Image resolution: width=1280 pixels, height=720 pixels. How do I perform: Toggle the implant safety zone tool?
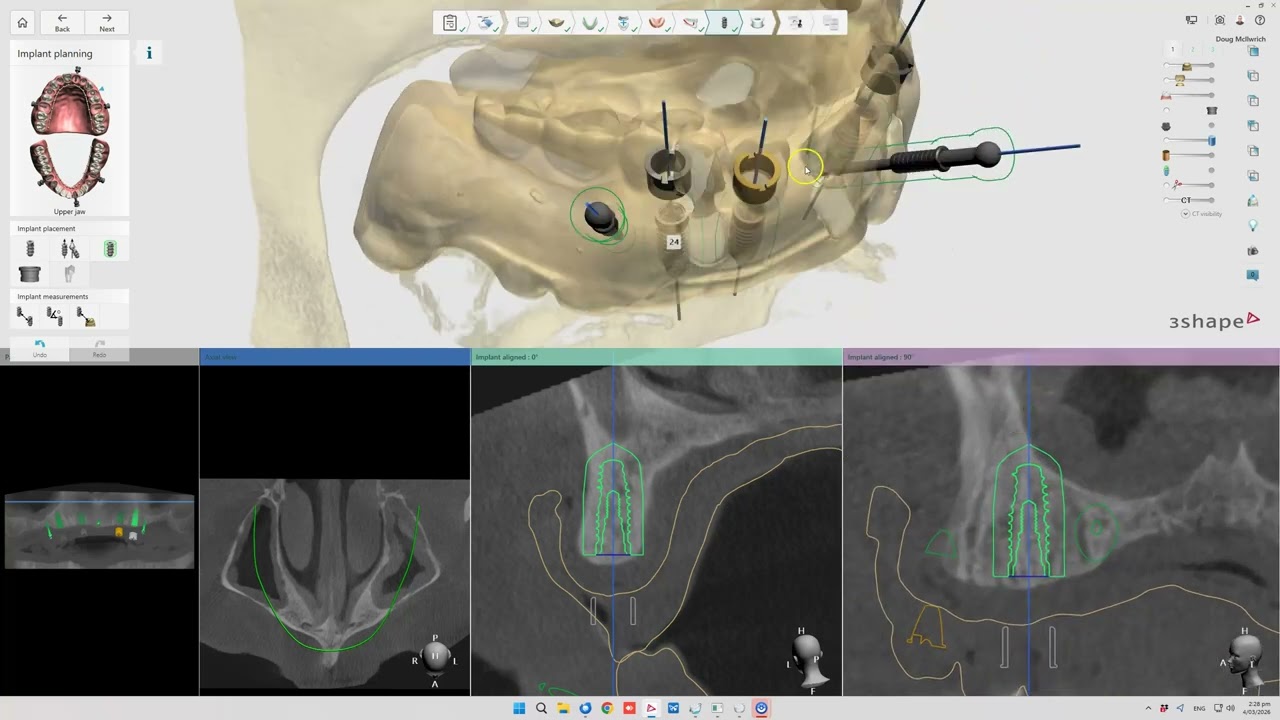(x=110, y=249)
